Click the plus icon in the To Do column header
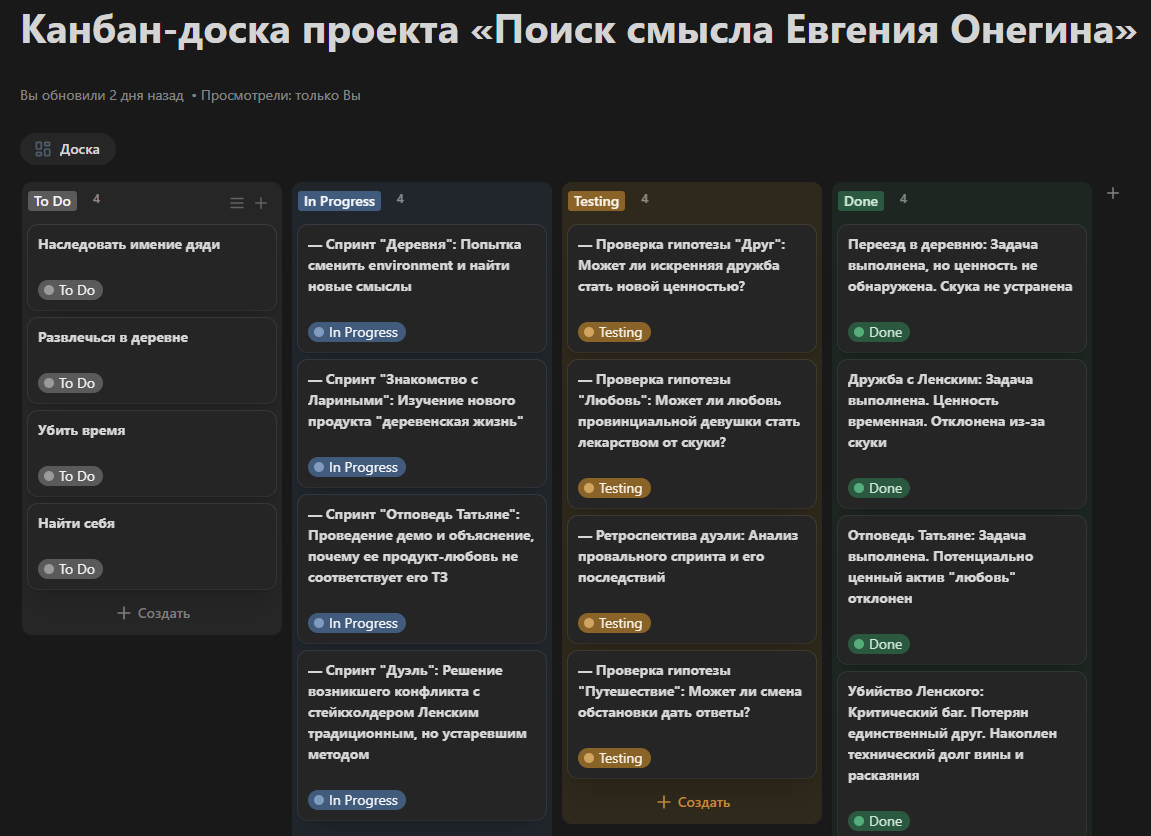 coord(261,202)
